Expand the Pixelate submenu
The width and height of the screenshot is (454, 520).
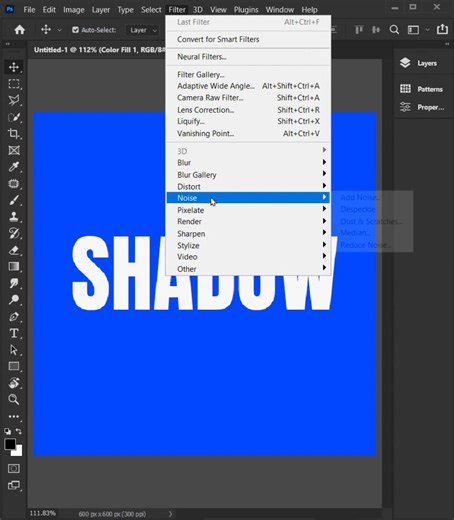click(x=248, y=210)
